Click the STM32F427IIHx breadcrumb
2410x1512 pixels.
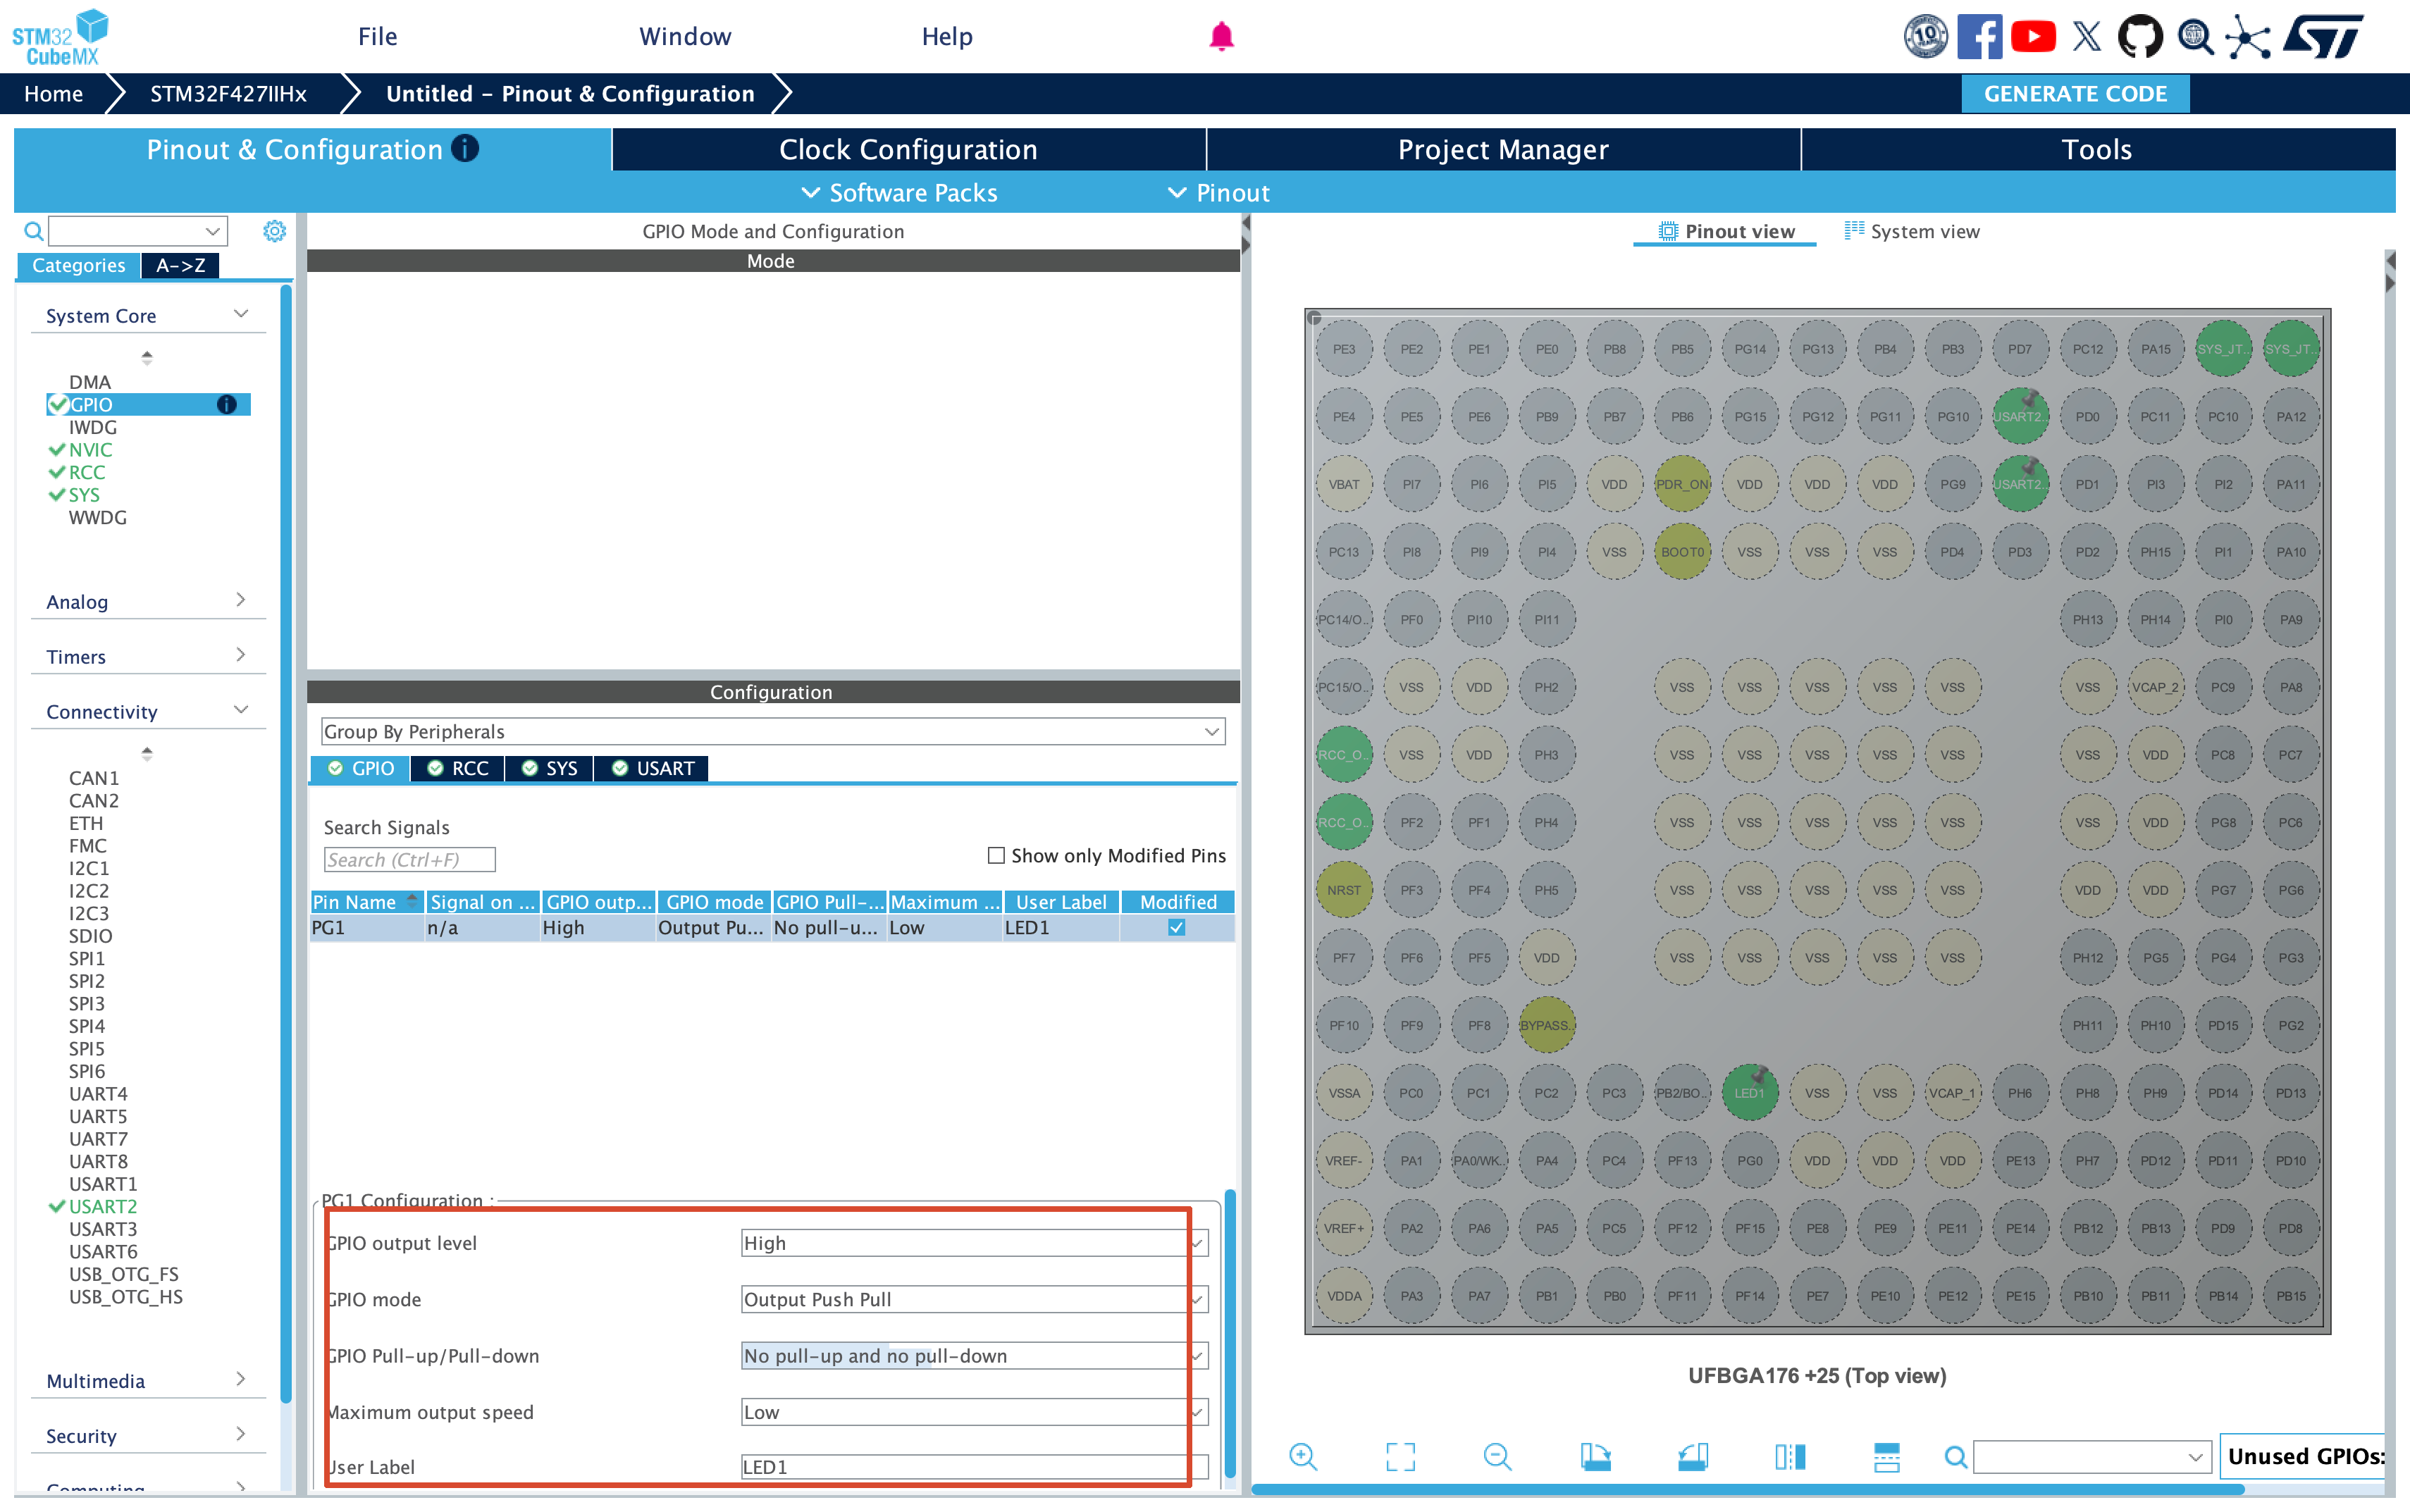(228, 93)
